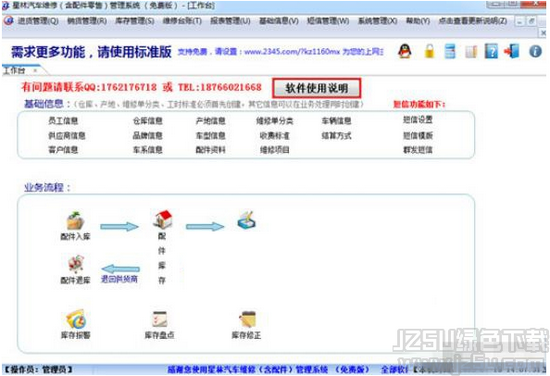Screen dimensions: 550x376
Task: Open the 报表管理(U) menu
Action: [230, 21]
